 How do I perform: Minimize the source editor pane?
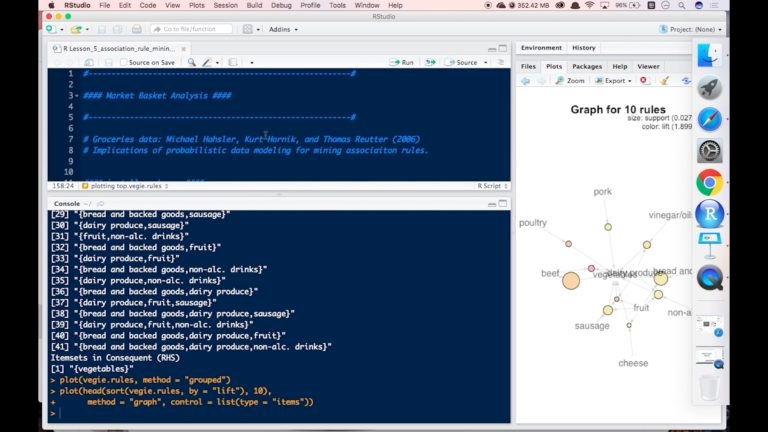click(492, 48)
